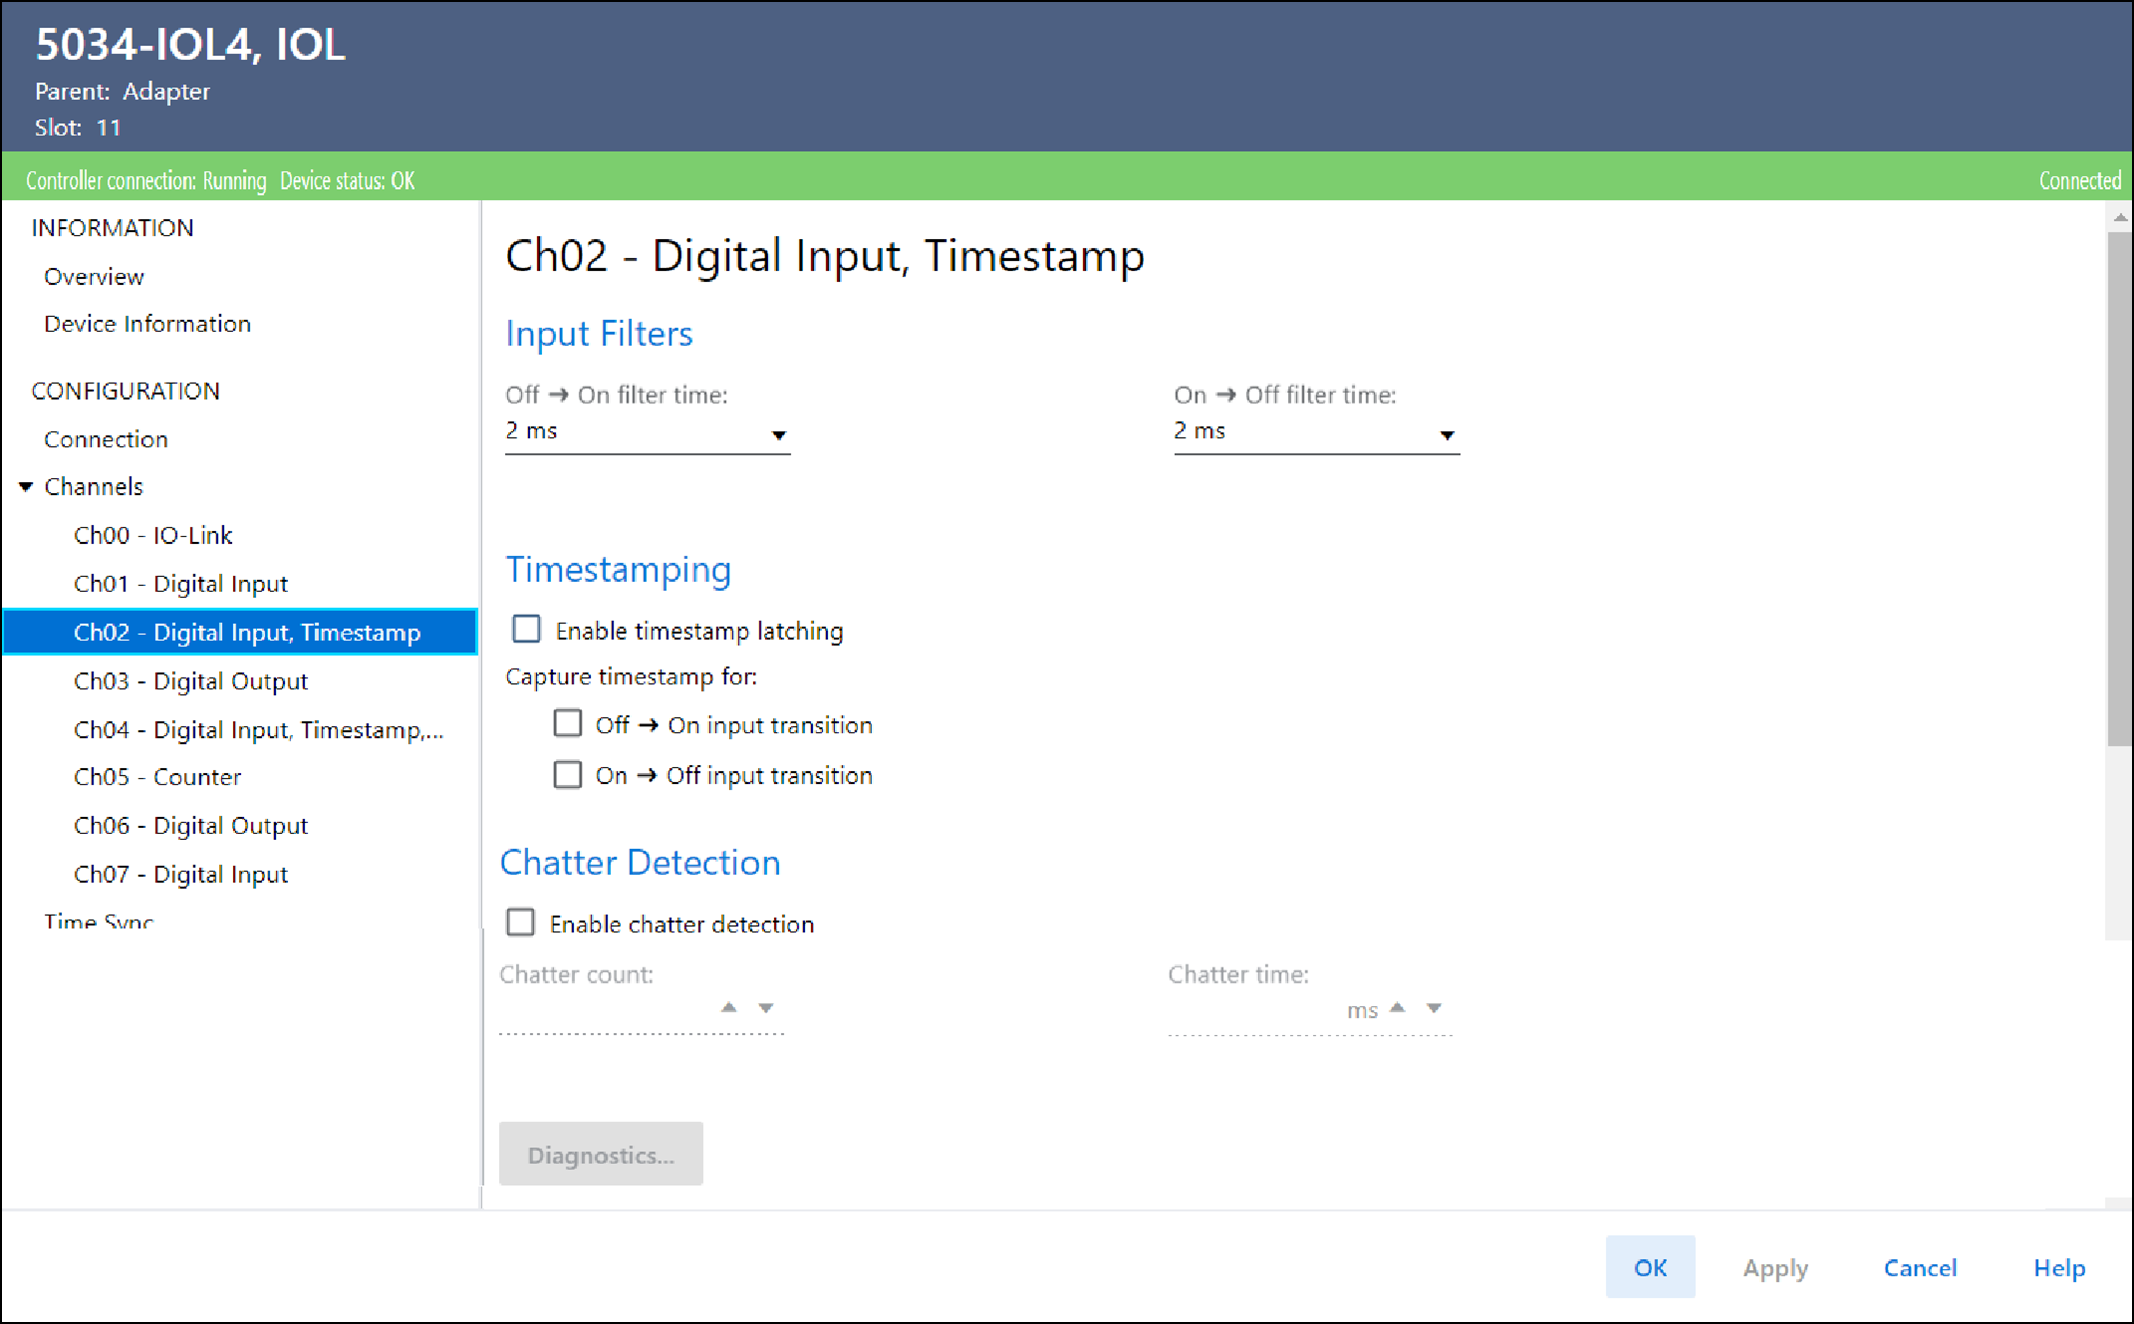The width and height of the screenshot is (2134, 1324).
Task: Open Ch05 - Counter channel page
Action: [157, 777]
